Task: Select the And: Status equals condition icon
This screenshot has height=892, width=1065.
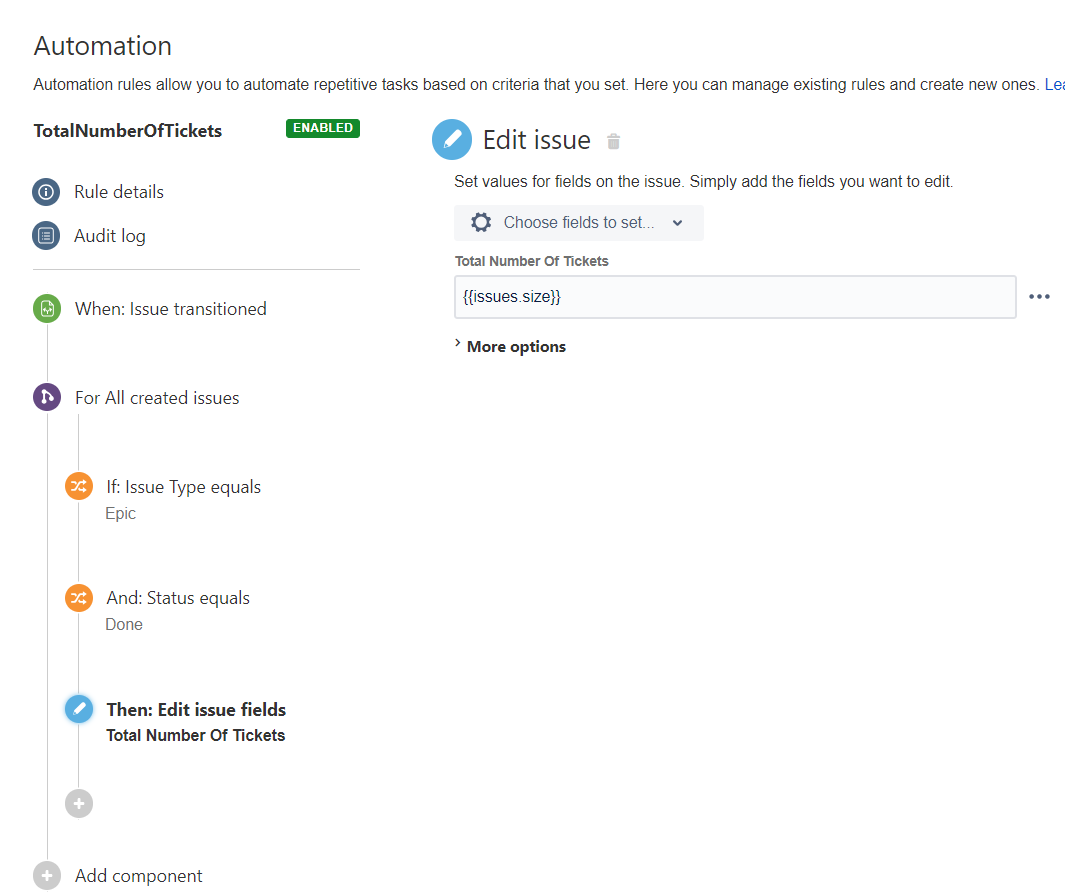Action: pyautogui.click(x=79, y=597)
